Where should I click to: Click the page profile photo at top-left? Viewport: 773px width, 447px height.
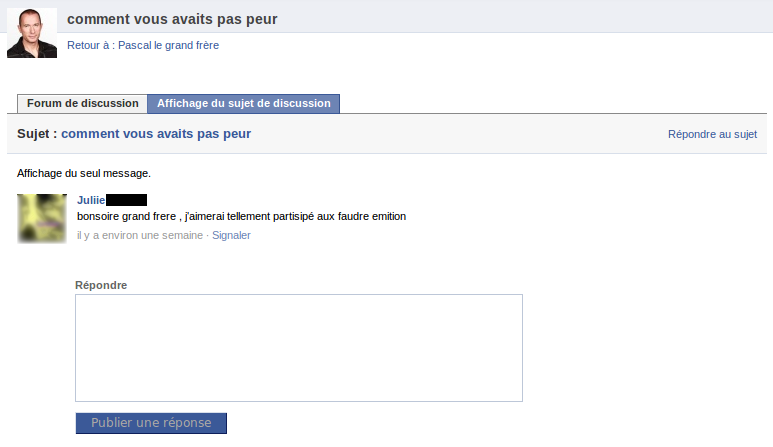click(32, 33)
